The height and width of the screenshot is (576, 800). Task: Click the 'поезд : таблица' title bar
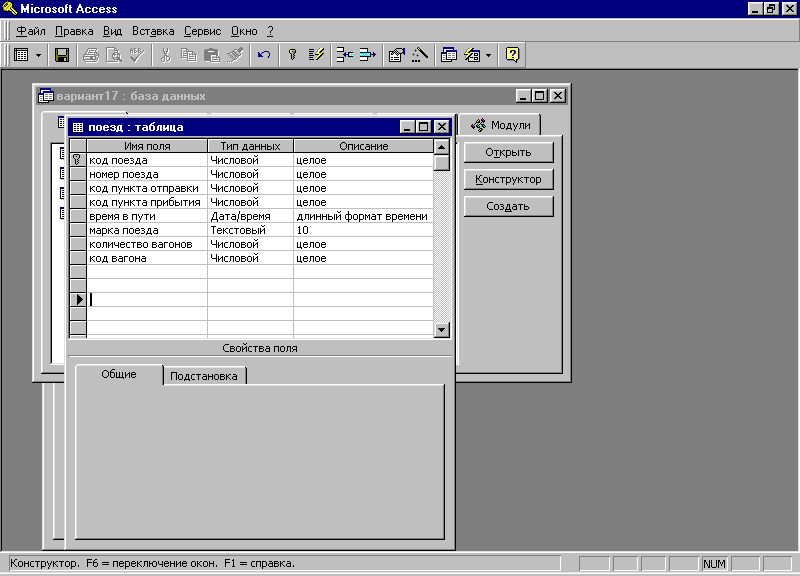pyautogui.click(x=235, y=127)
